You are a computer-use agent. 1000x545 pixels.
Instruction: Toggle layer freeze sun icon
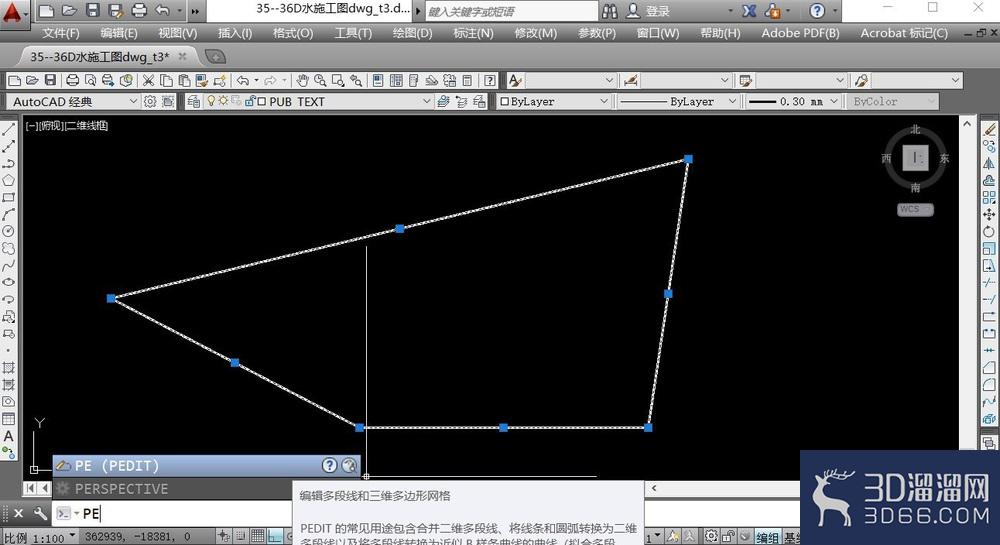coord(223,101)
